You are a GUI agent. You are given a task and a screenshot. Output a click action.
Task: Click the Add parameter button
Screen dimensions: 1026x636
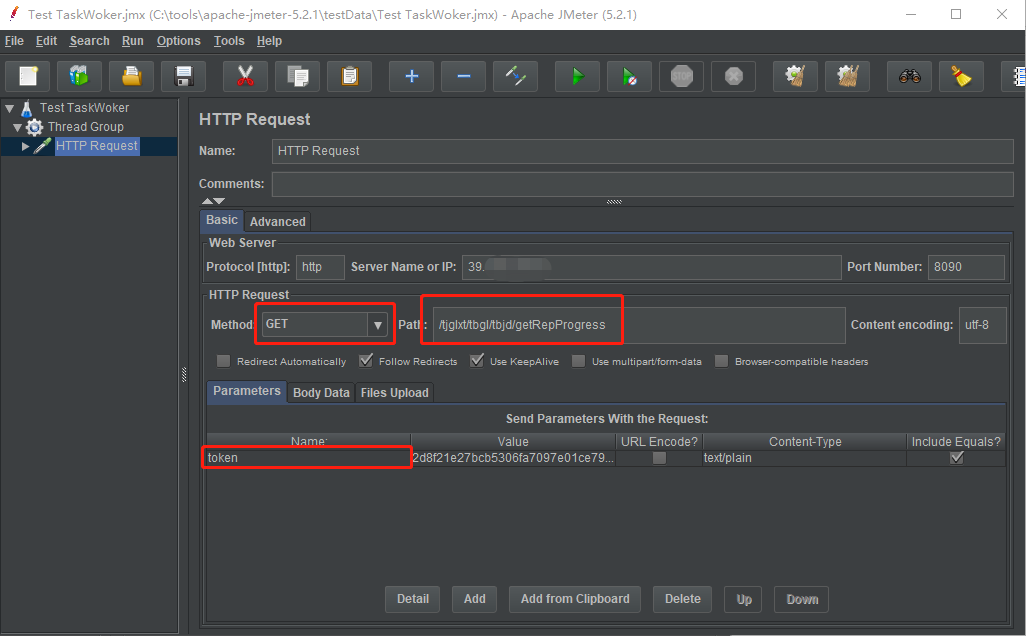click(474, 599)
